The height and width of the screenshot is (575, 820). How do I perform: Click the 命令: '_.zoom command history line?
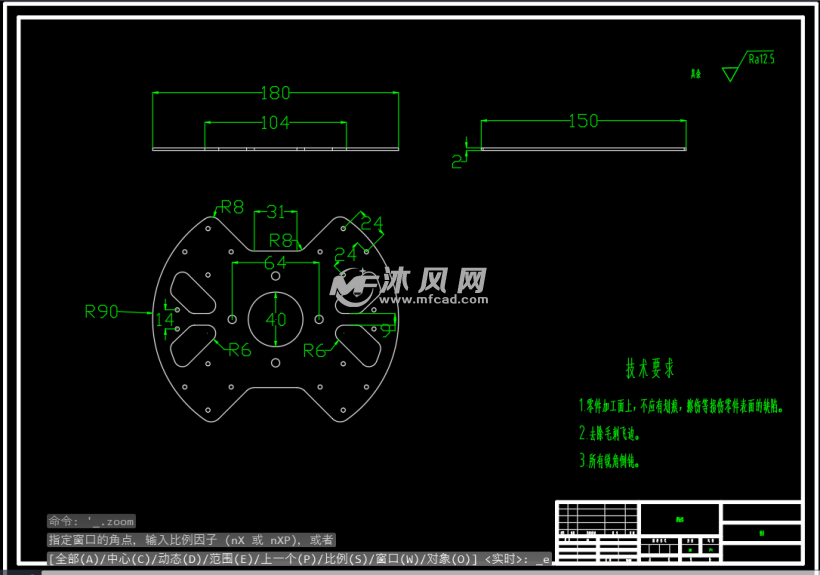click(x=92, y=521)
